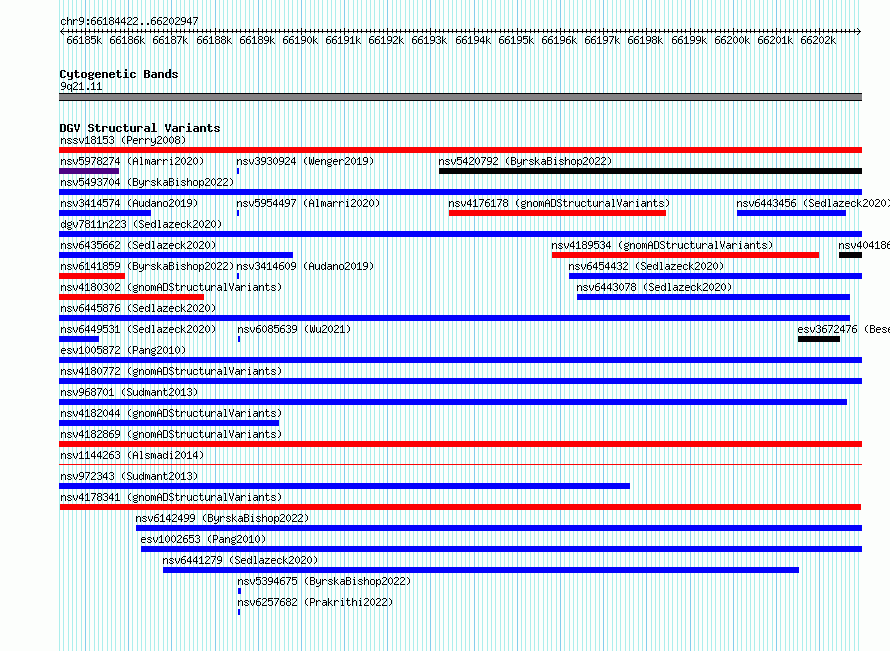Select the blue nsv4182044 gnomAD variant bar
The height and width of the screenshot is (651, 890).
169,423
